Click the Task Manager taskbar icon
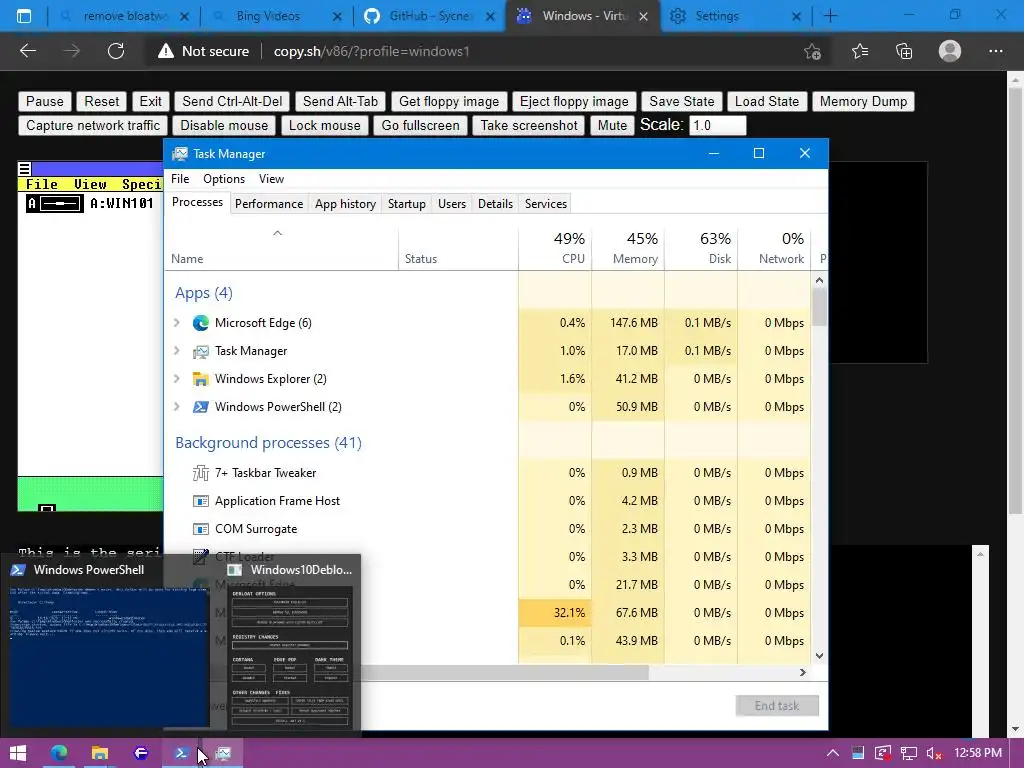This screenshot has height=768, width=1024. click(x=223, y=753)
